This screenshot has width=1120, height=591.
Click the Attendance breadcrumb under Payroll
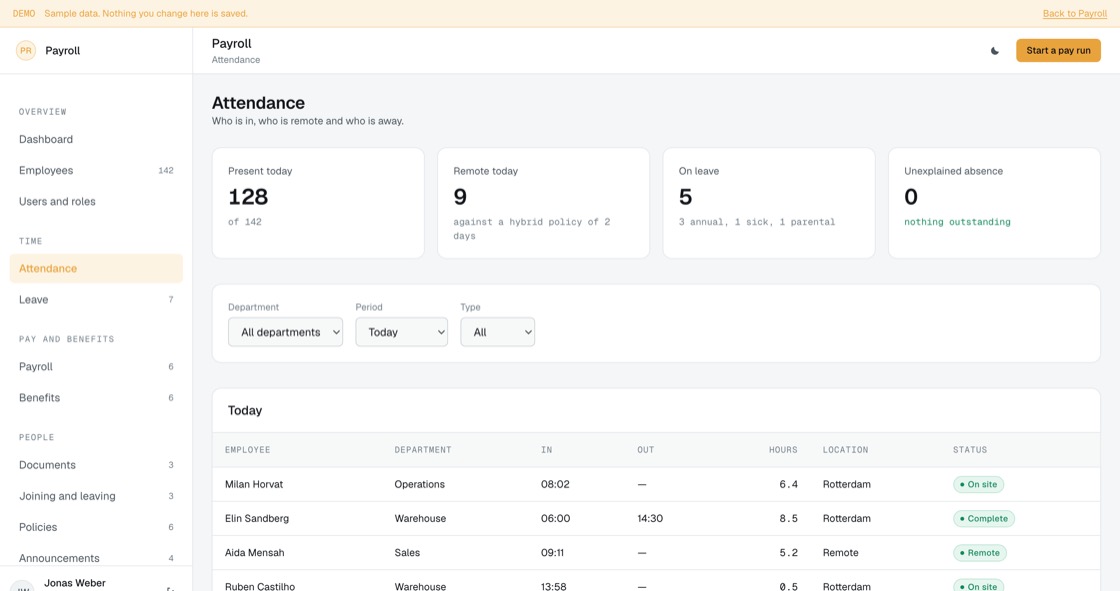[236, 60]
